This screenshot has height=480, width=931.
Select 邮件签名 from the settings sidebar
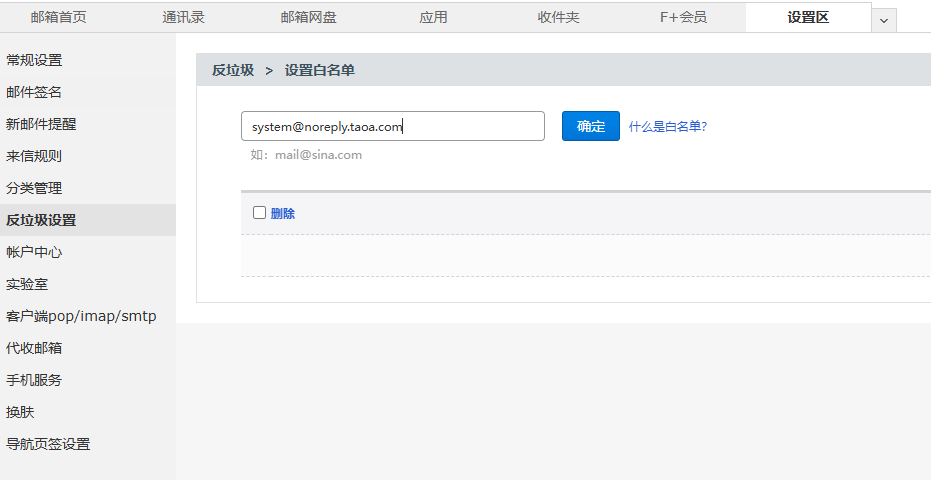click(34, 92)
